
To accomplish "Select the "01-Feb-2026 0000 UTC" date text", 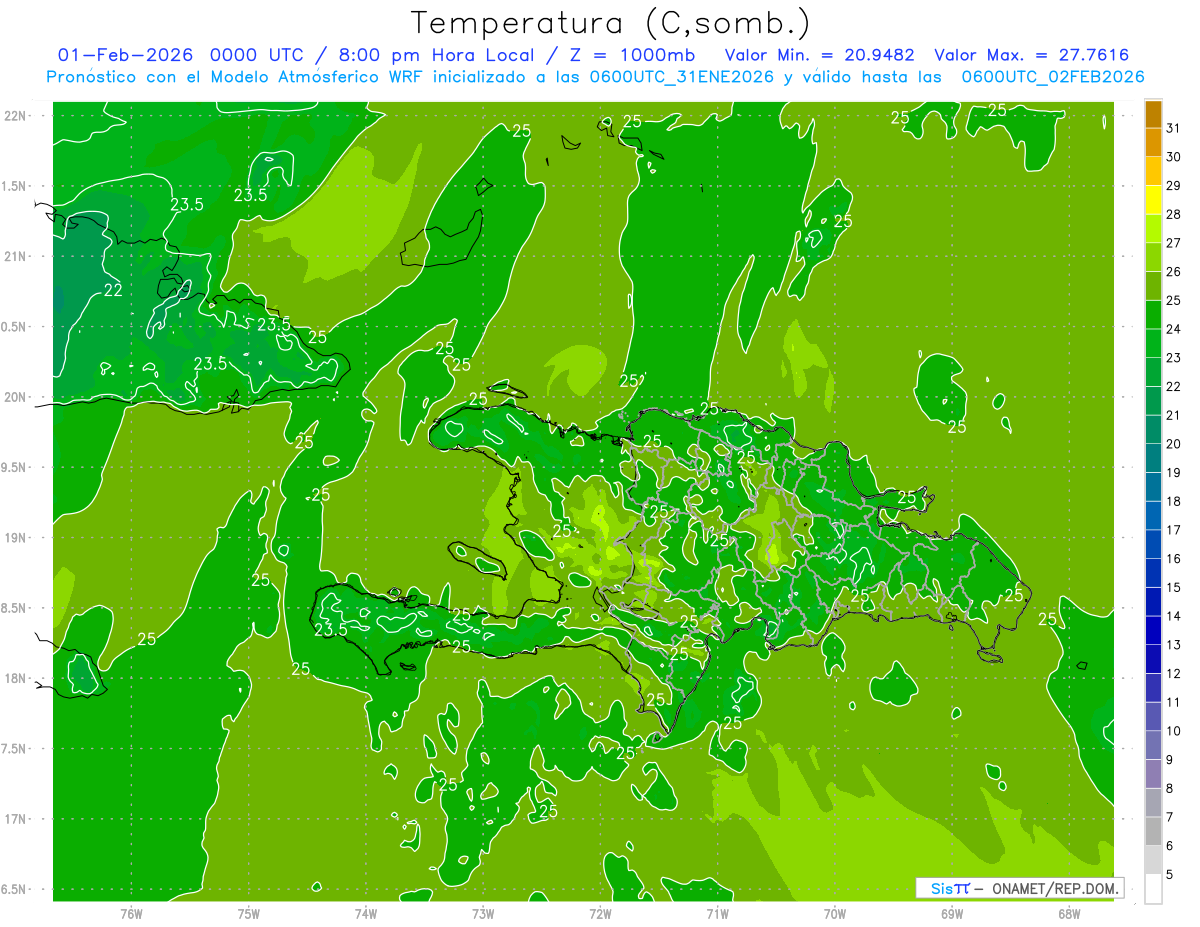I will pyautogui.click(x=181, y=55).
